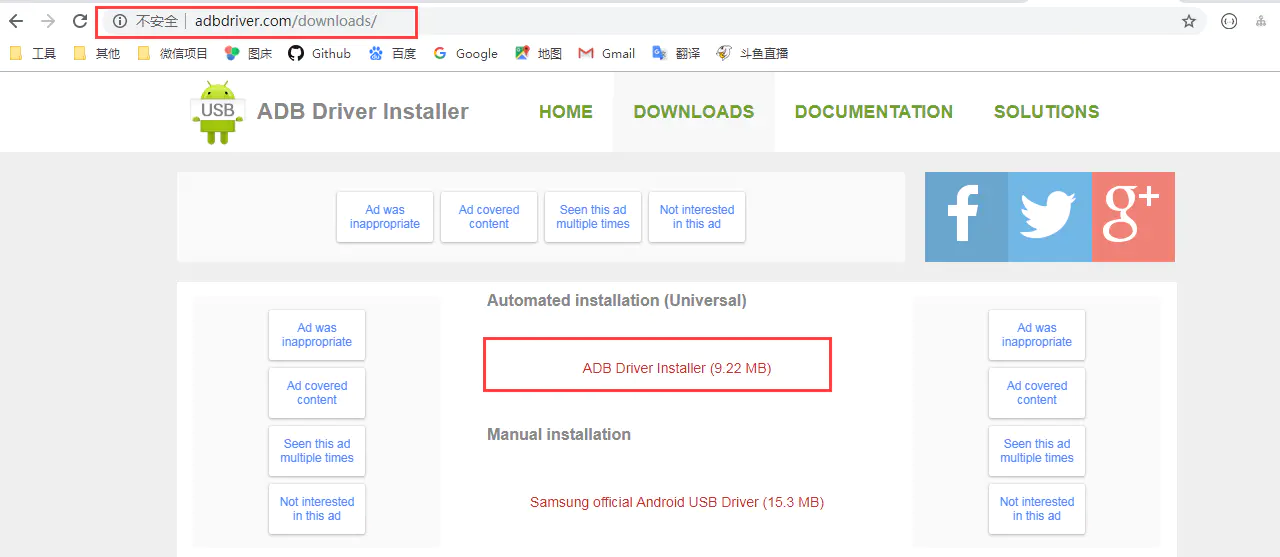This screenshot has height=557, width=1280.
Task: Open the Google Plus icon
Action: pyautogui.click(x=1132, y=217)
